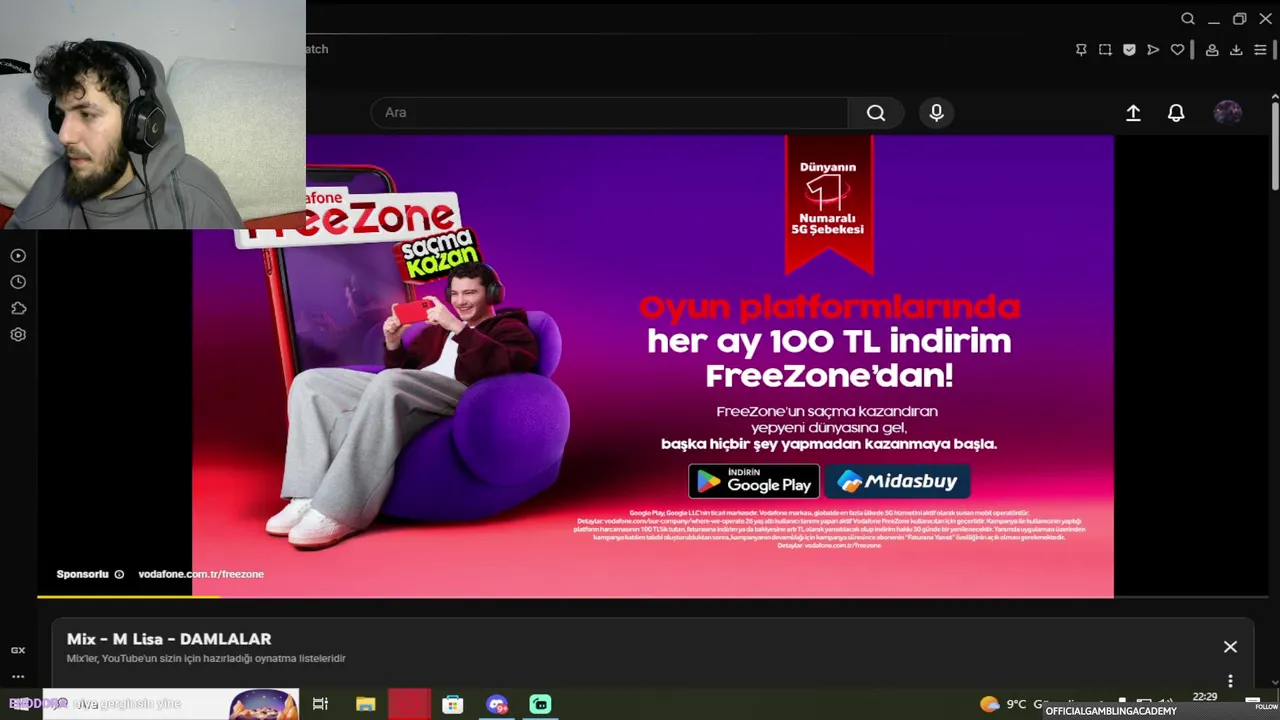
Task: Open Task View on the taskbar
Action: [x=320, y=704]
